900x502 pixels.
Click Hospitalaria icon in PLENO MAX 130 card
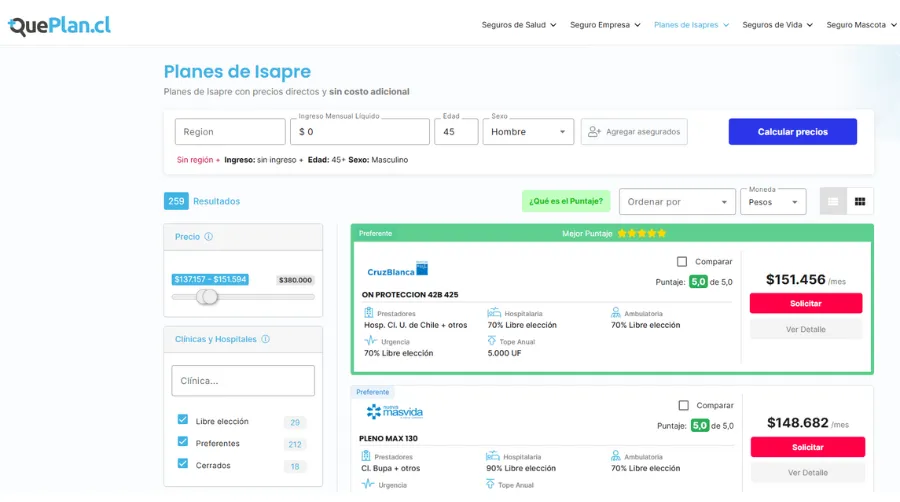[x=492, y=456]
